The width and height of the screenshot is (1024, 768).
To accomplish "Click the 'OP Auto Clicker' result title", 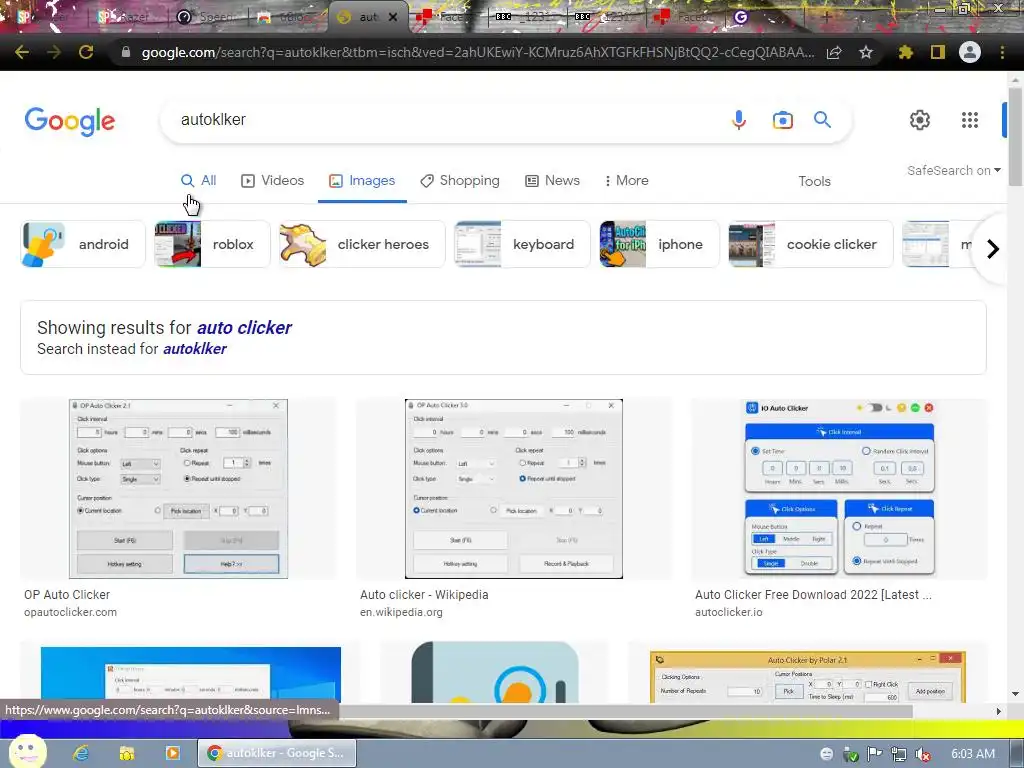I will (67, 595).
